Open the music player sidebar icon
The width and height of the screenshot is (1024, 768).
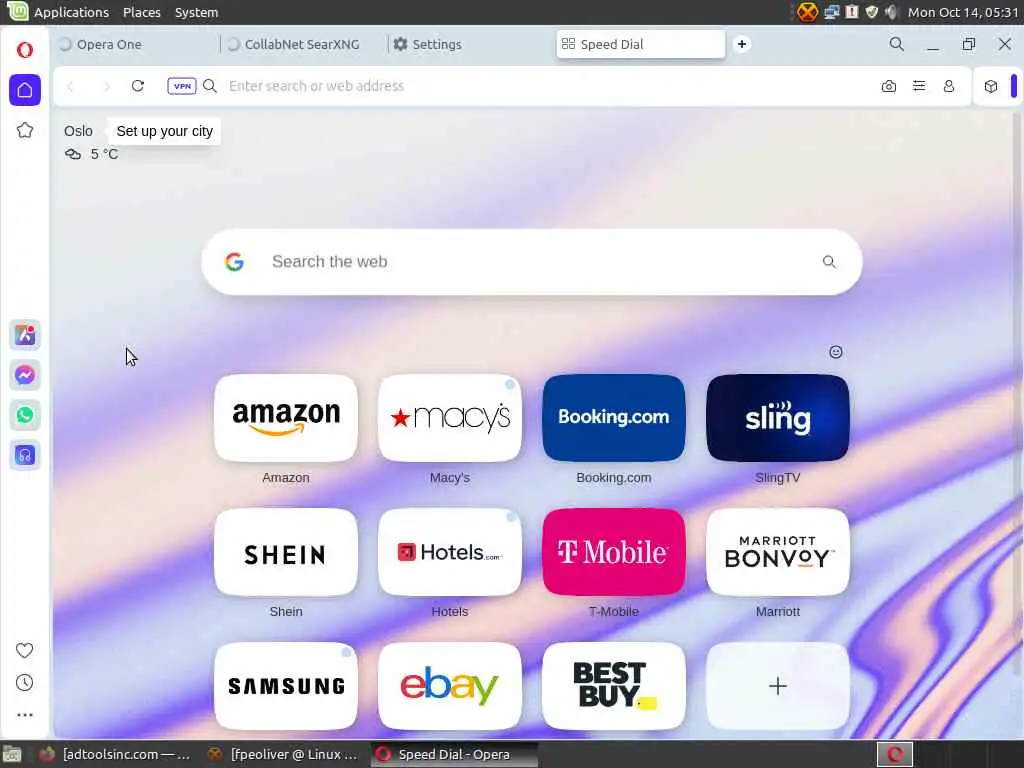tap(25, 455)
